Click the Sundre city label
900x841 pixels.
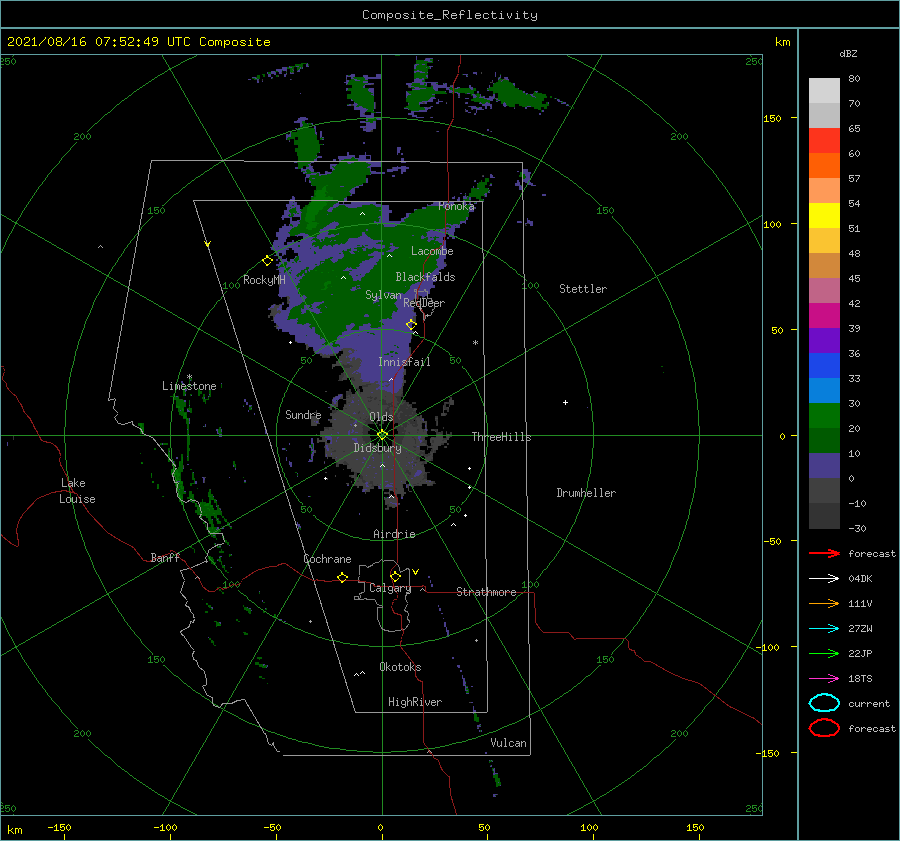(303, 414)
